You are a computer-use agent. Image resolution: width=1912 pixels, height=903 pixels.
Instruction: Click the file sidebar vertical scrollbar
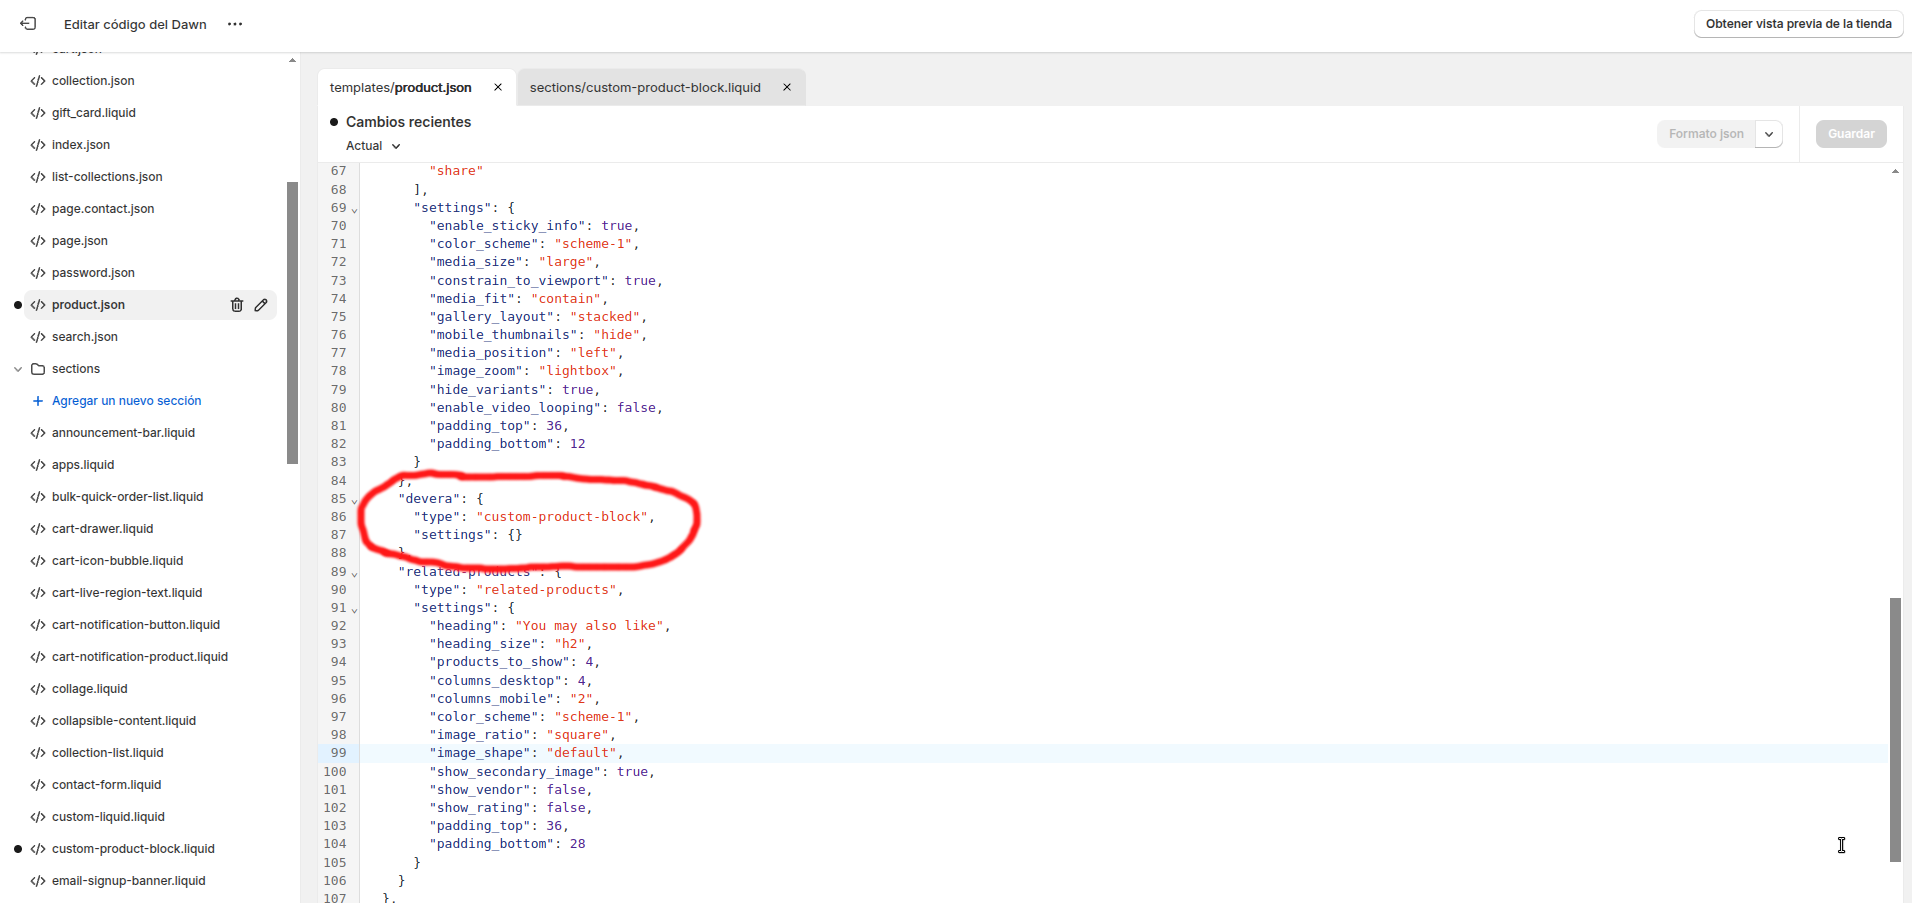click(292, 322)
